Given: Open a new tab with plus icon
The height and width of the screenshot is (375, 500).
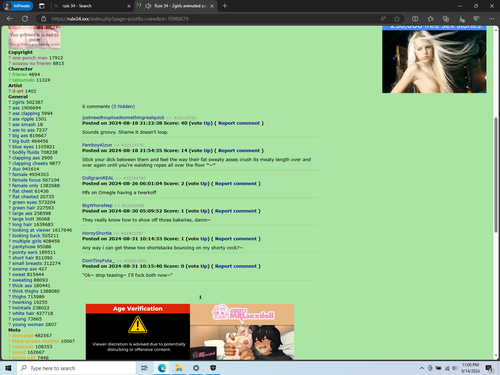Looking at the screenshot, I should 225,6.
